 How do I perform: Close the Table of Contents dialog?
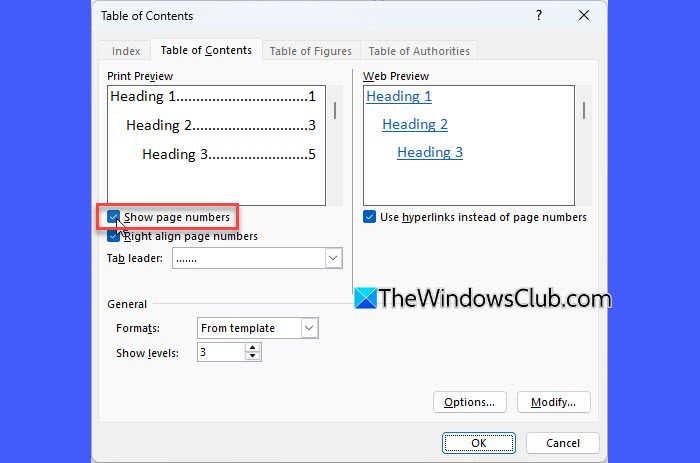pyautogui.click(x=585, y=16)
